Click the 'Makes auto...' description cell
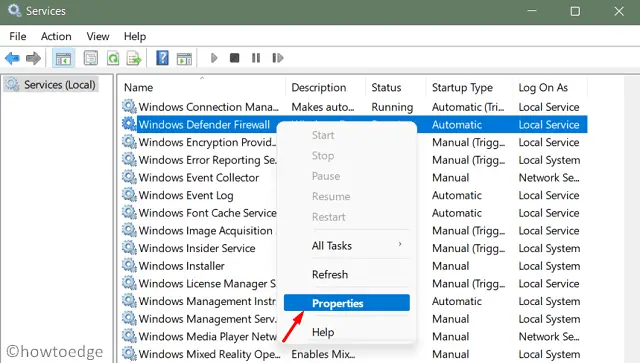The width and height of the screenshot is (640, 363). click(x=323, y=107)
